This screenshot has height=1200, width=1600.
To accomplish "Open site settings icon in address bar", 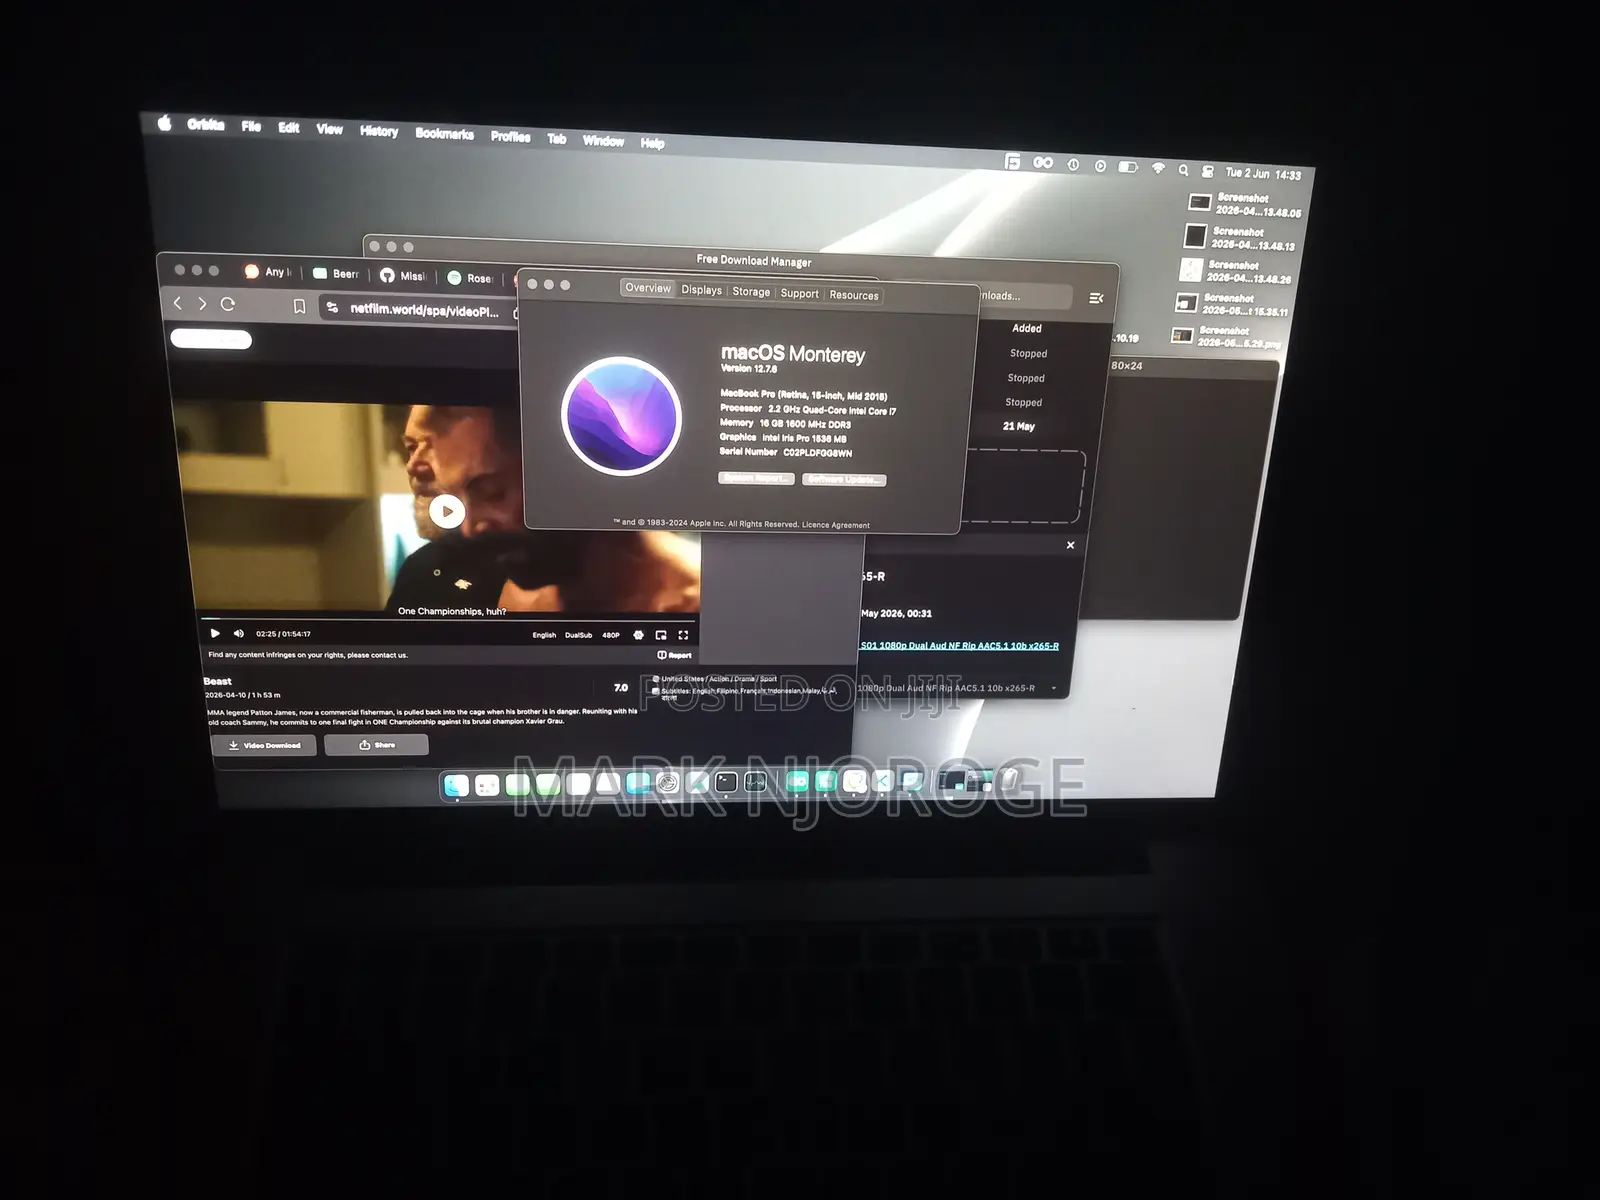I will point(333,308).
